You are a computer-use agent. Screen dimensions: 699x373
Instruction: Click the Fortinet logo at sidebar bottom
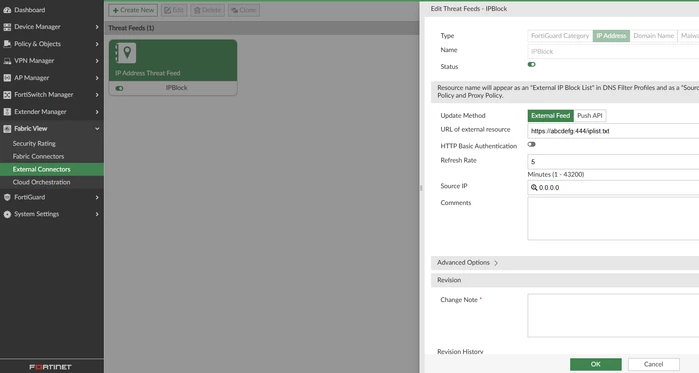50,367
